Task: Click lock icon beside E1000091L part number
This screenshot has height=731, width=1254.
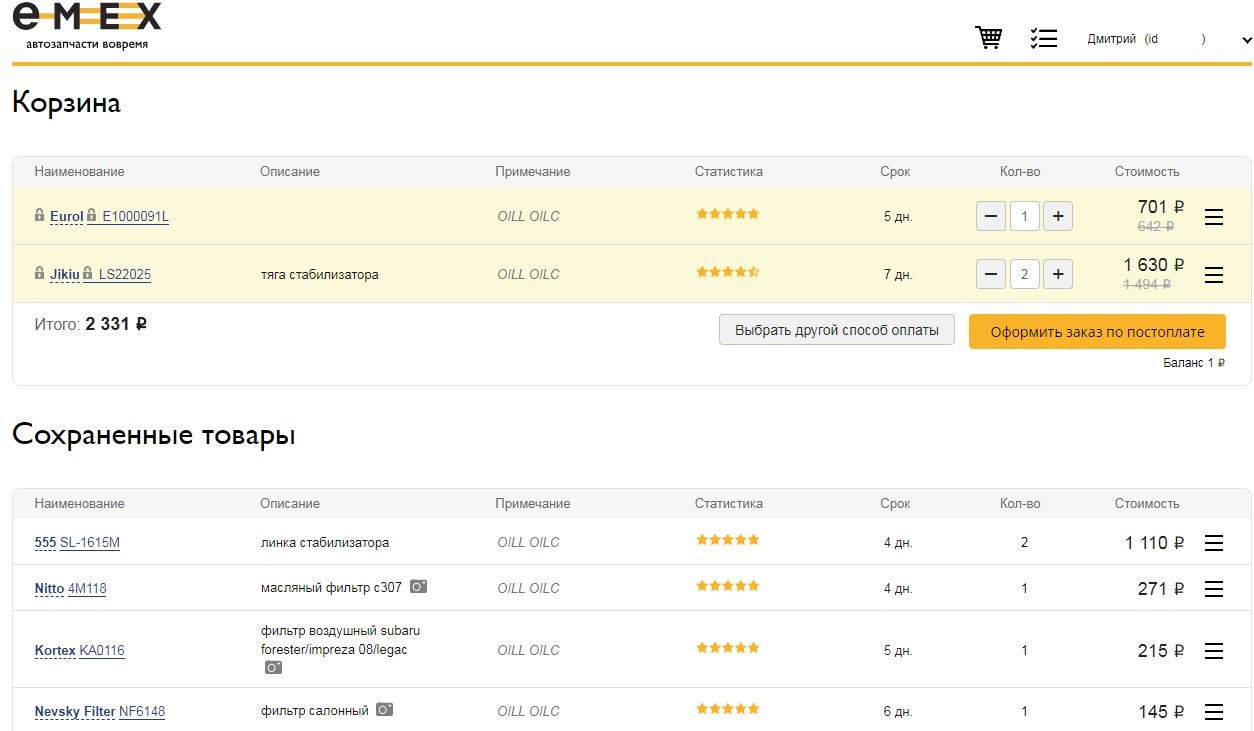Action: [x=92, y=215]
